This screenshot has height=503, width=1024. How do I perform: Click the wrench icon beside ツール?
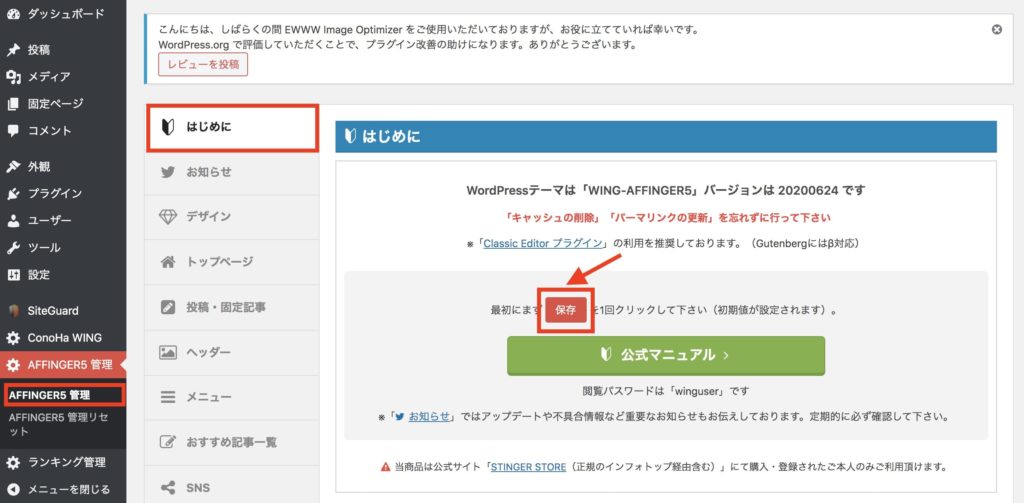pyautogui.click(x=13, y=248)
